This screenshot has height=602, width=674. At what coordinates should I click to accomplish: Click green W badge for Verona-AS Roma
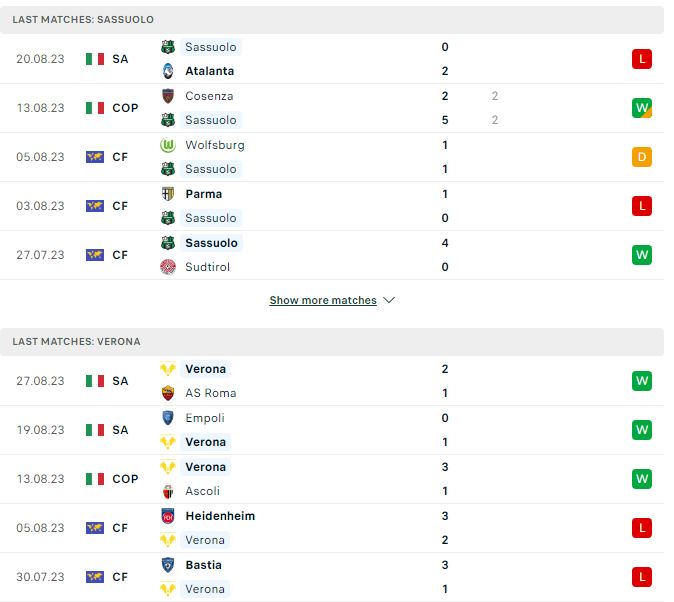[x=642, y=381]
